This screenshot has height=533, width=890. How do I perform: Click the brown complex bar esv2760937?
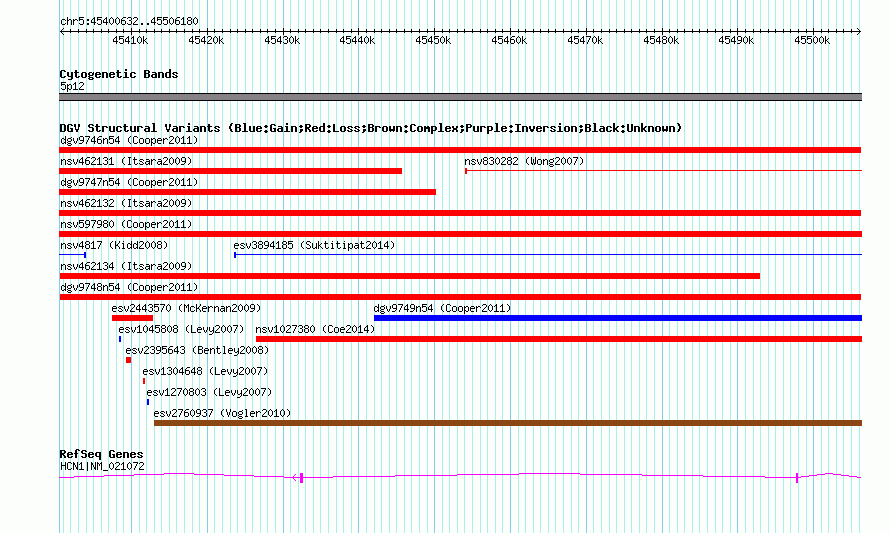508,423
